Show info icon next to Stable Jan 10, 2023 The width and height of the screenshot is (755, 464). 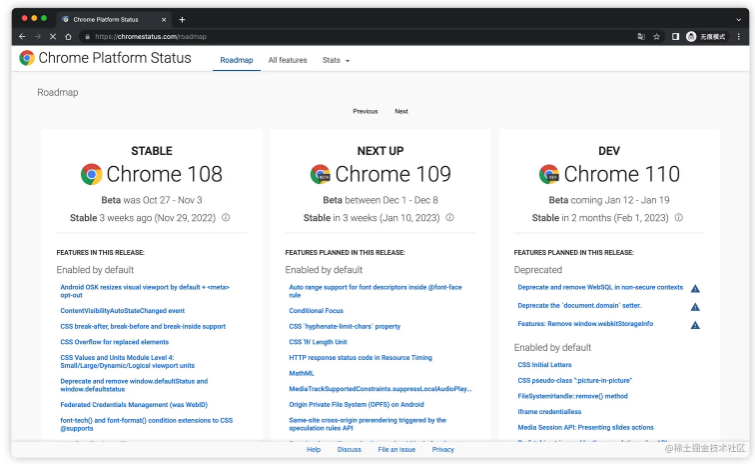point(450,218)
